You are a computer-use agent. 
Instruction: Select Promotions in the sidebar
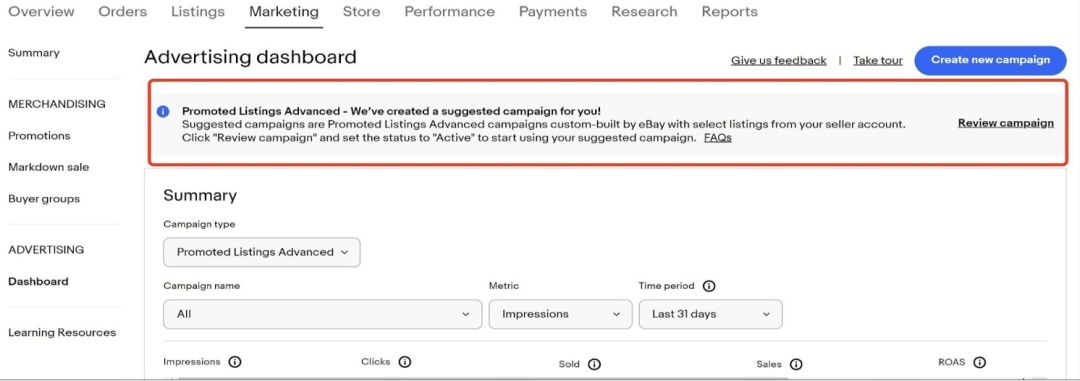coord(39,136)
